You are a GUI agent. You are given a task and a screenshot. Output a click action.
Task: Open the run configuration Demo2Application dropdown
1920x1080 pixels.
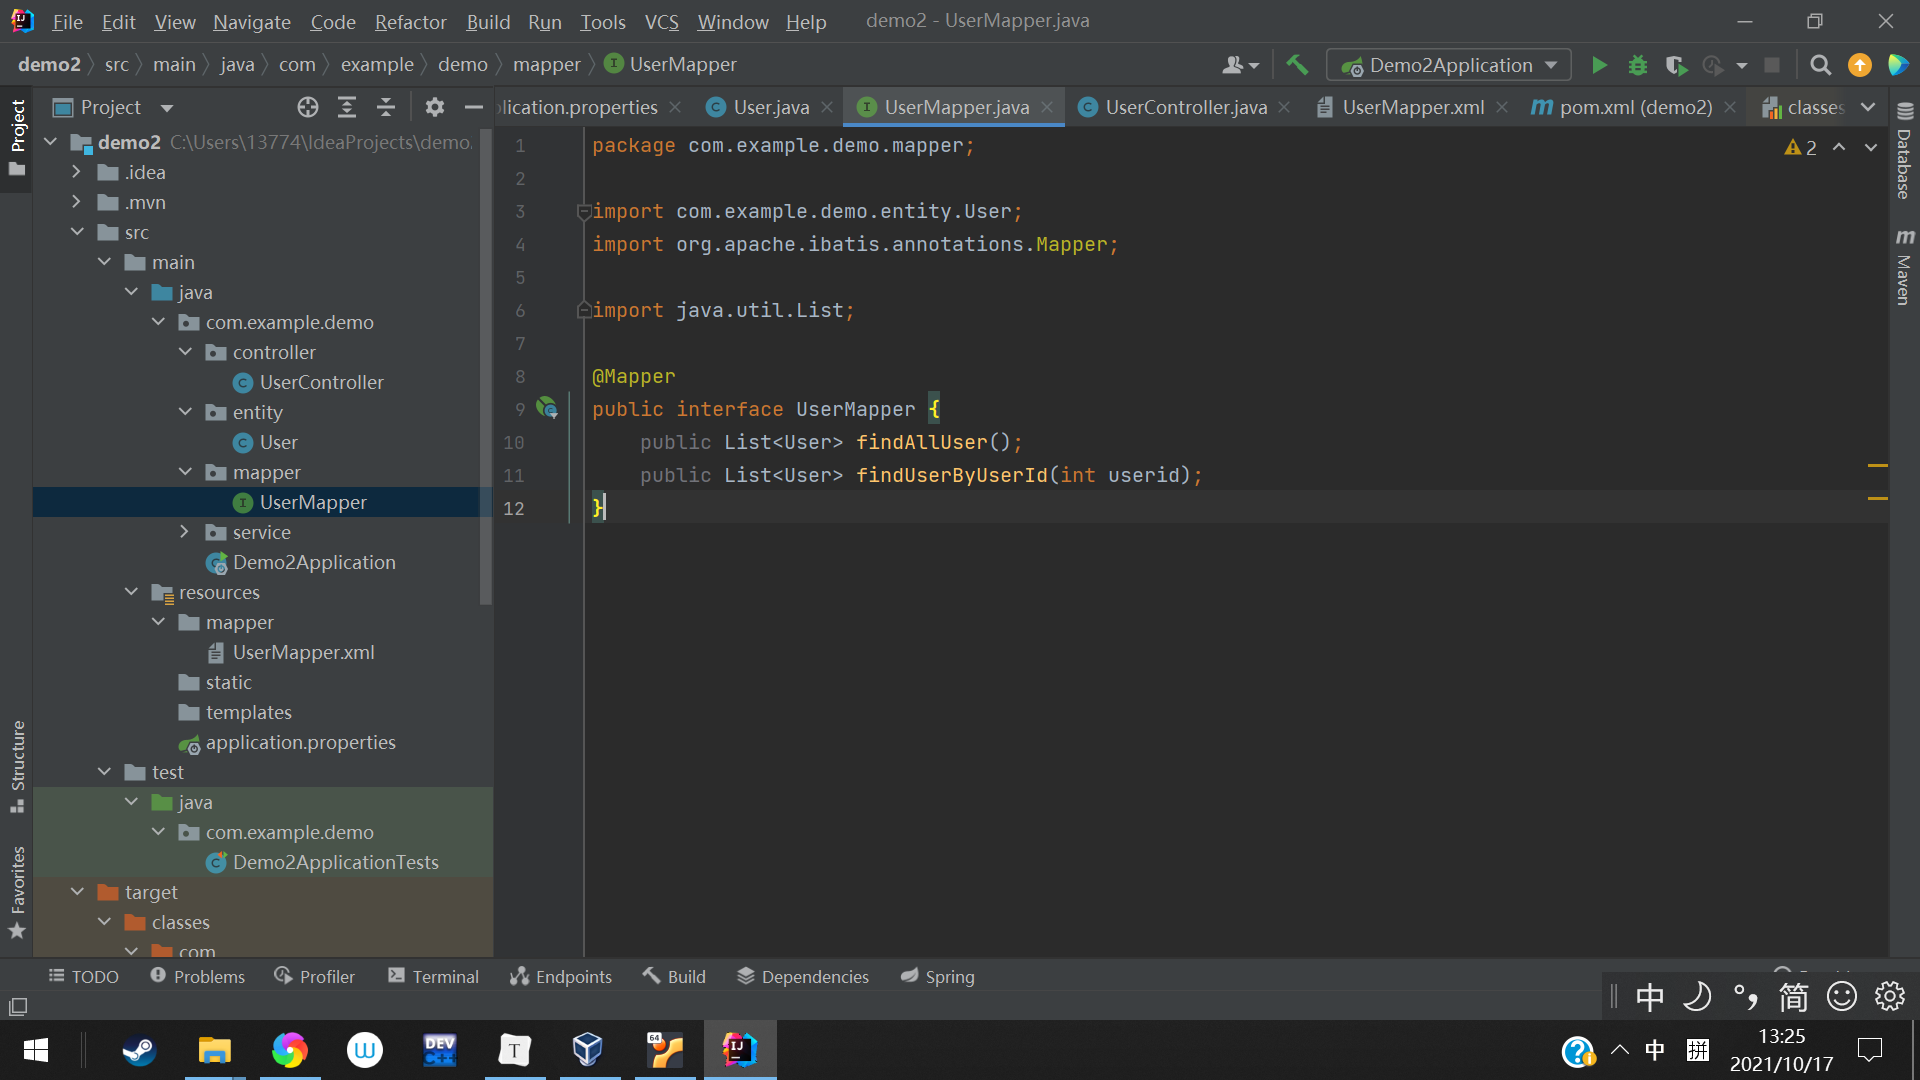coord(1449,65)
